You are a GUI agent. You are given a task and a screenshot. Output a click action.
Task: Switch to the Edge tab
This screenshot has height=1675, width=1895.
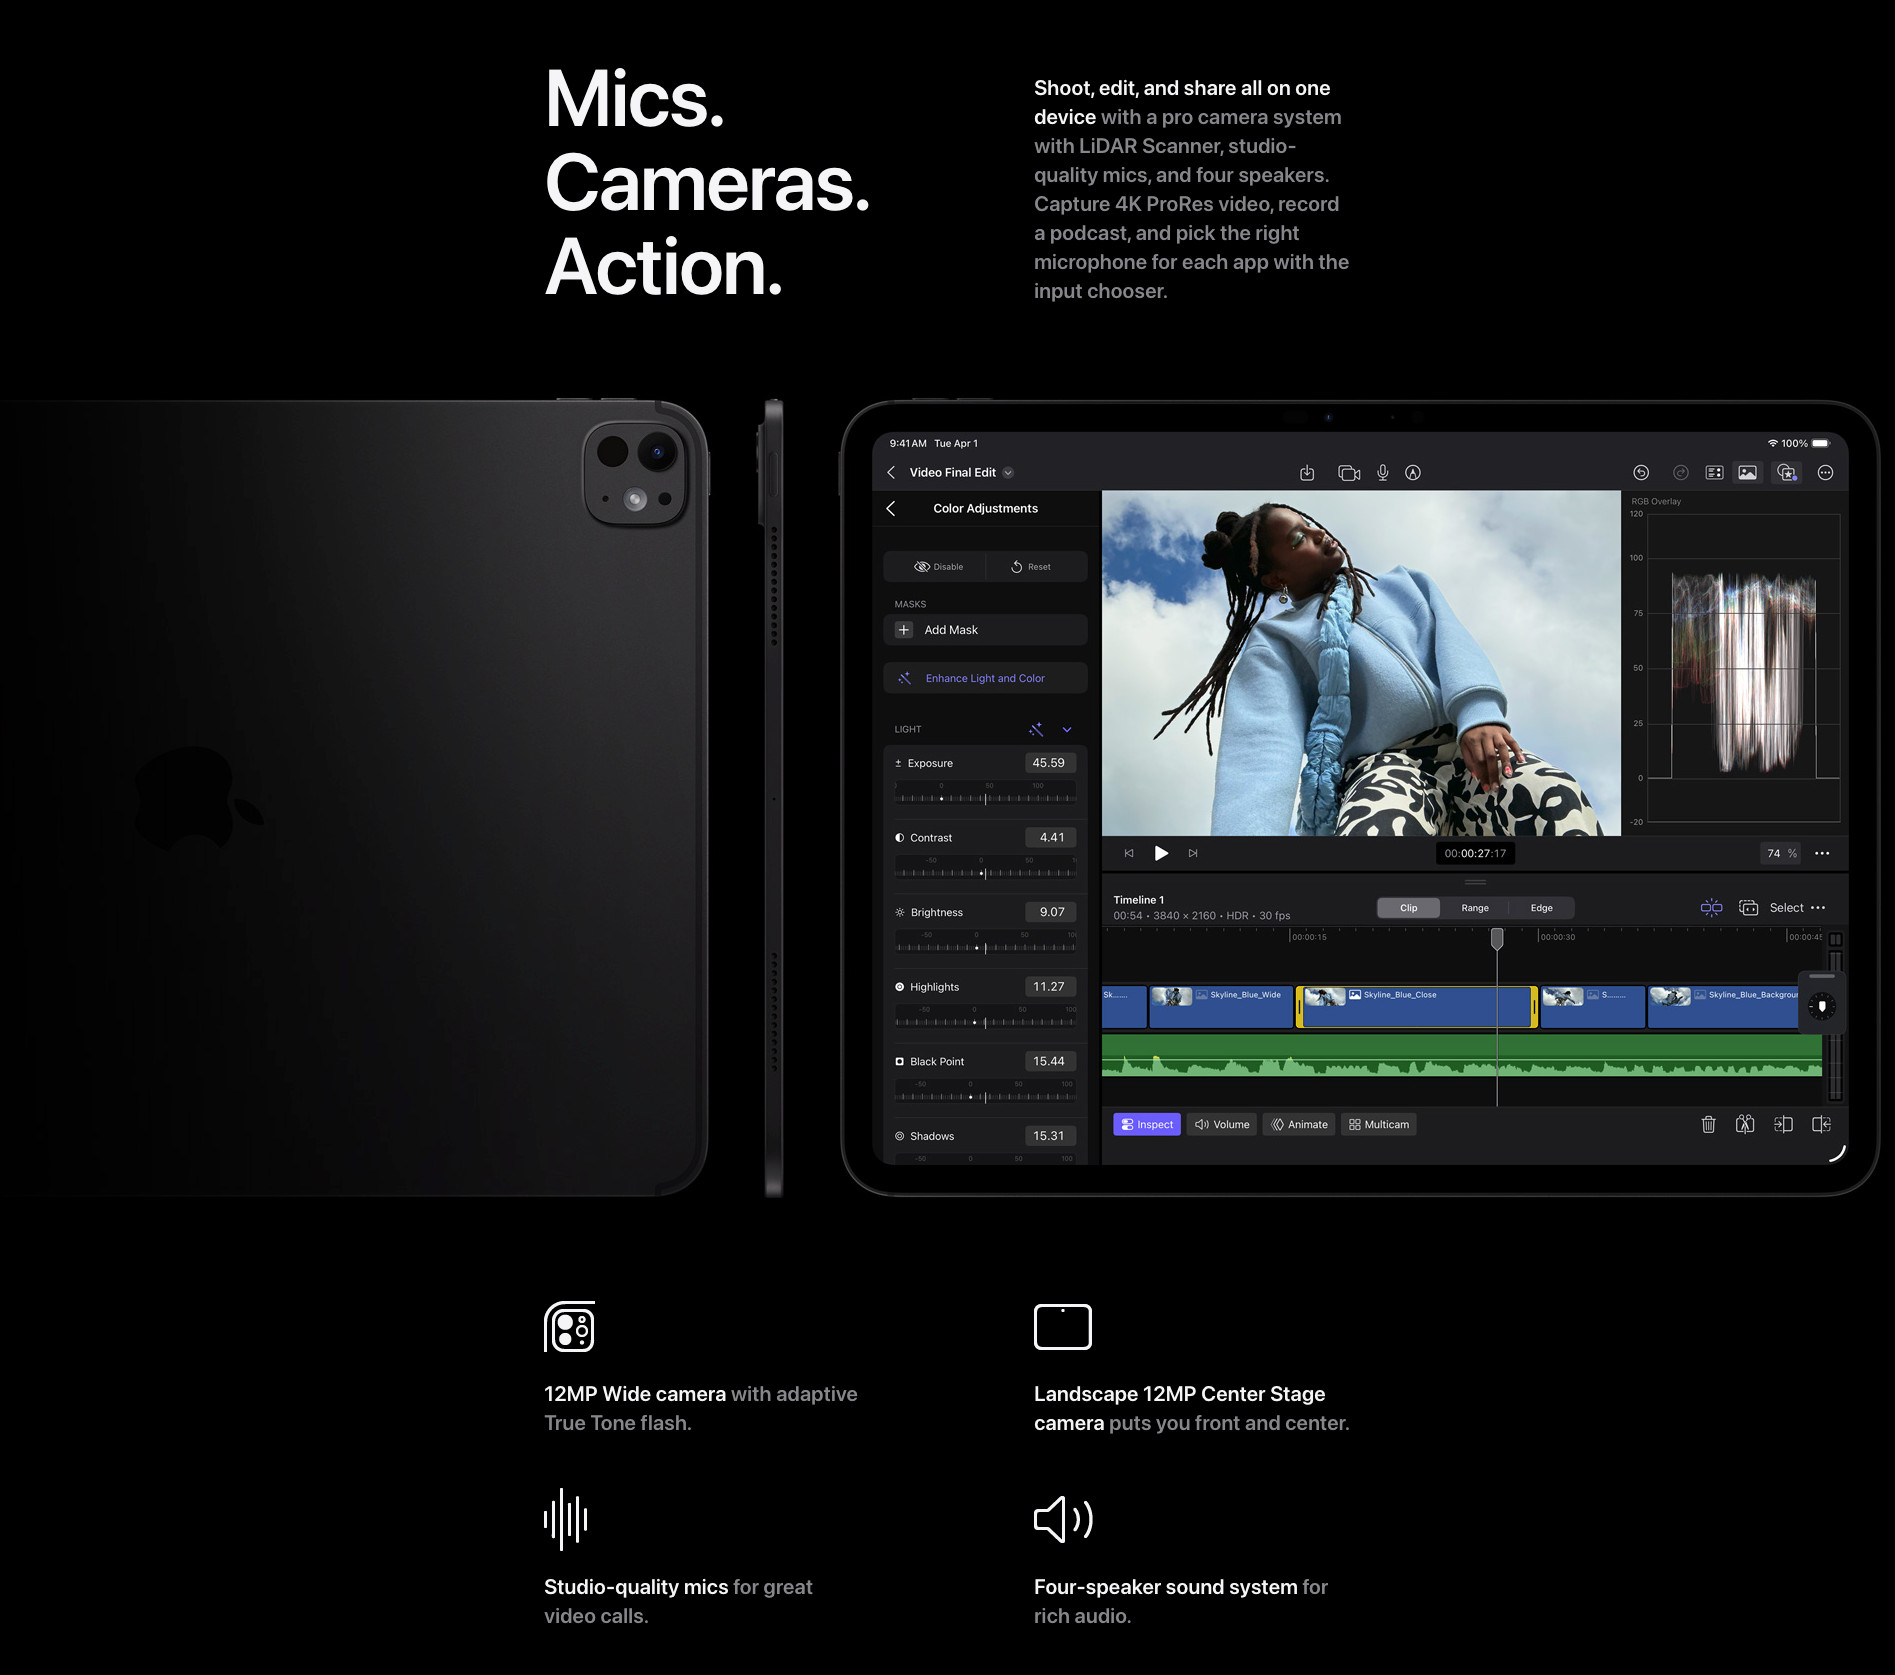(1541, 908)
